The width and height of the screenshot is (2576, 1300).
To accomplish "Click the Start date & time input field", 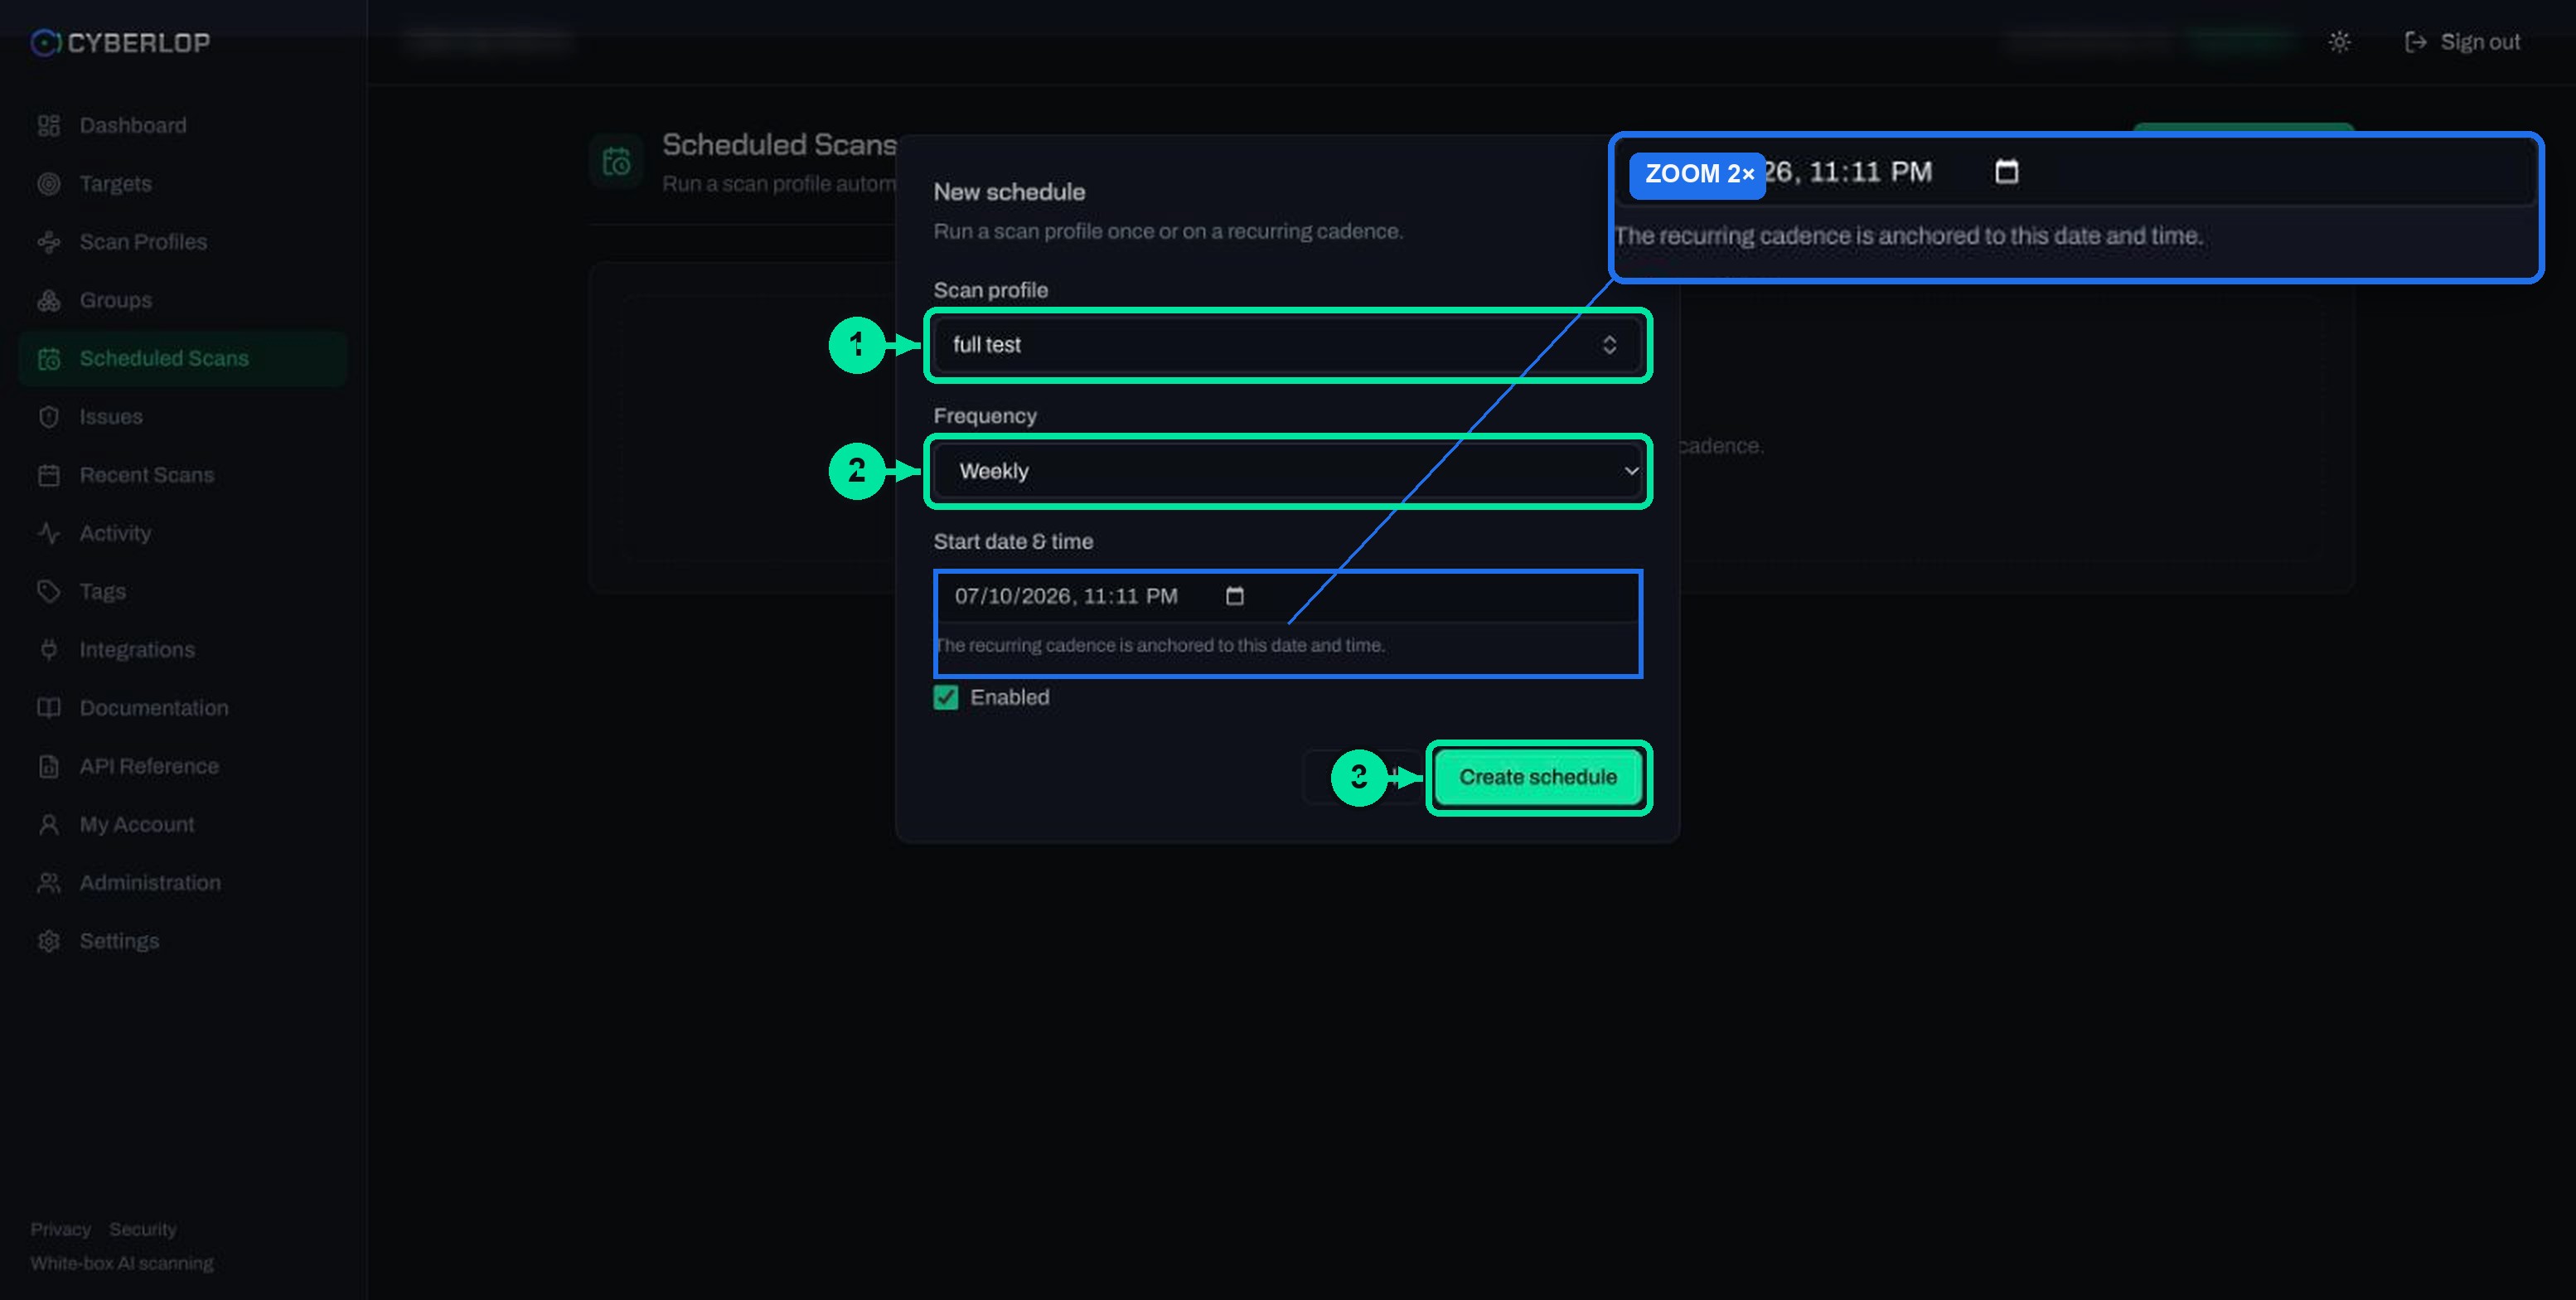I will (1288, 596).
